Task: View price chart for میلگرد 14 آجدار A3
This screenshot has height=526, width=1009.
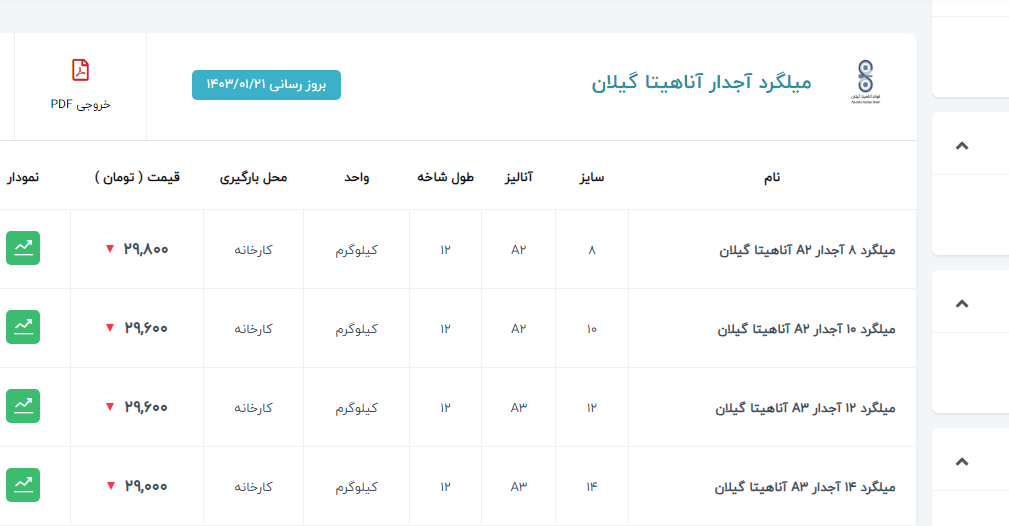Action: click(x=23, y=486)
